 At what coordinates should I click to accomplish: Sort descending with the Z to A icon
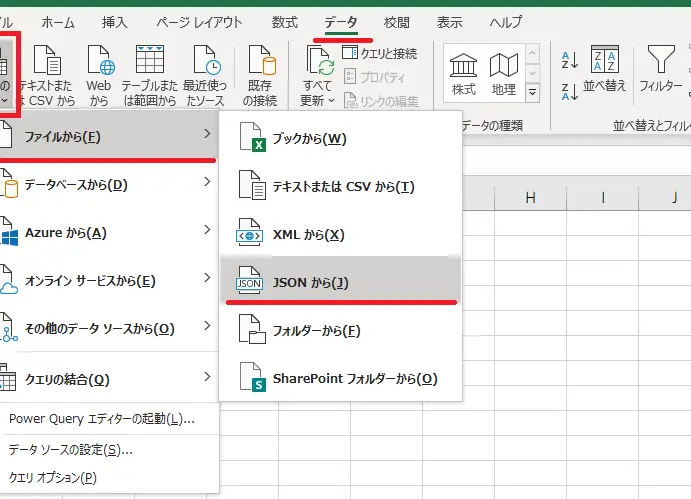coord(569,92)
